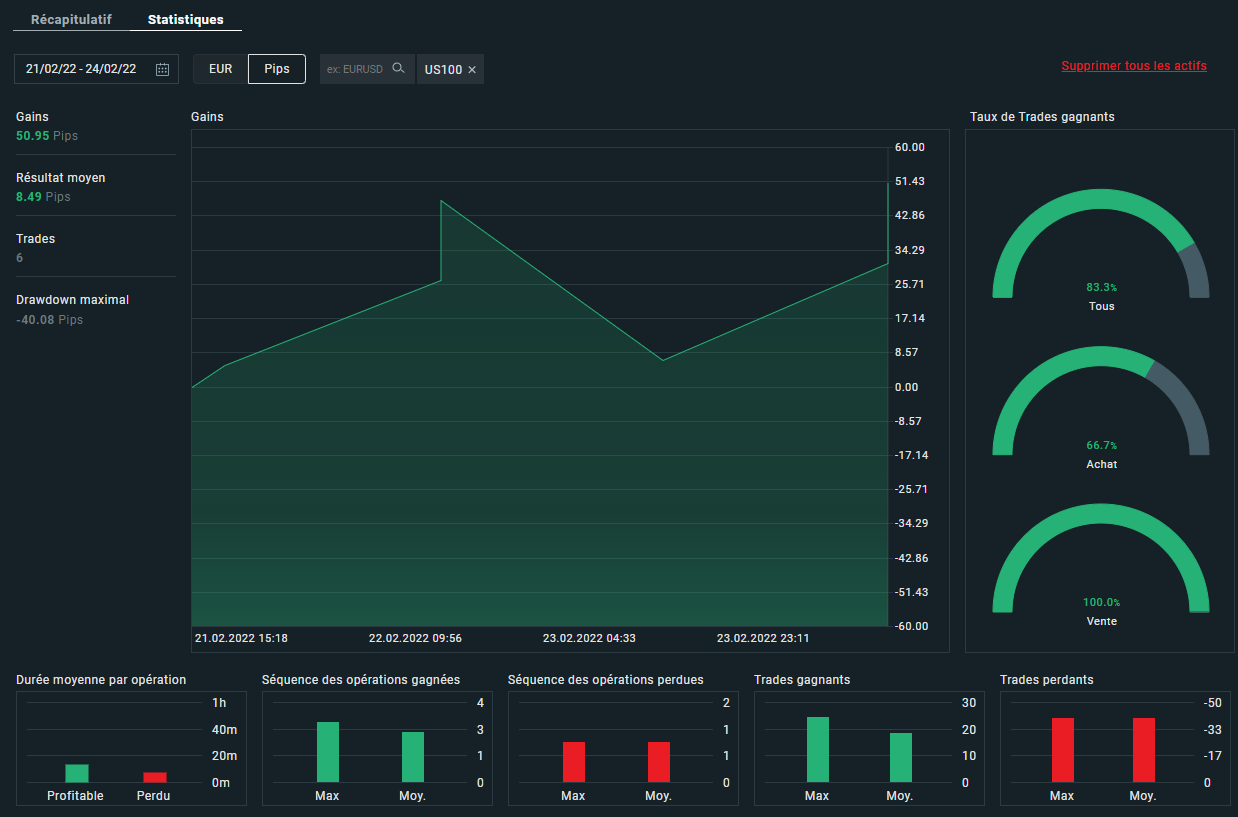Click the search magnifier icon
The height and width of the screenshot is (817, 1238).
398,68
